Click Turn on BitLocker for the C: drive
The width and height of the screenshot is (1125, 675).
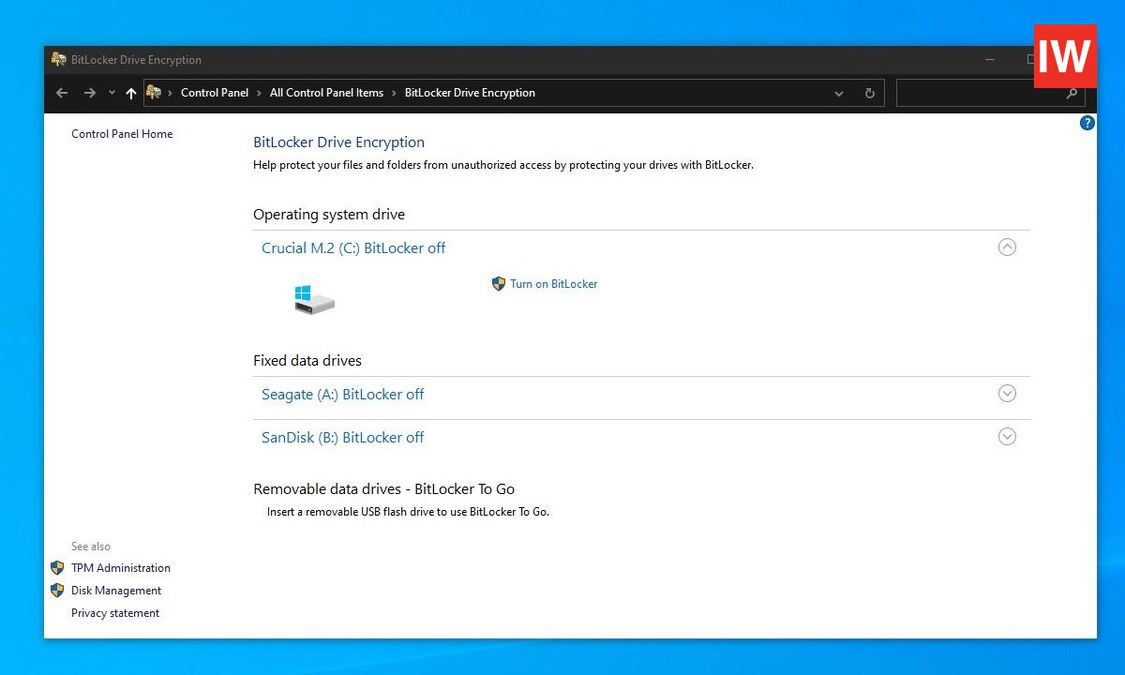click(554, 284)
